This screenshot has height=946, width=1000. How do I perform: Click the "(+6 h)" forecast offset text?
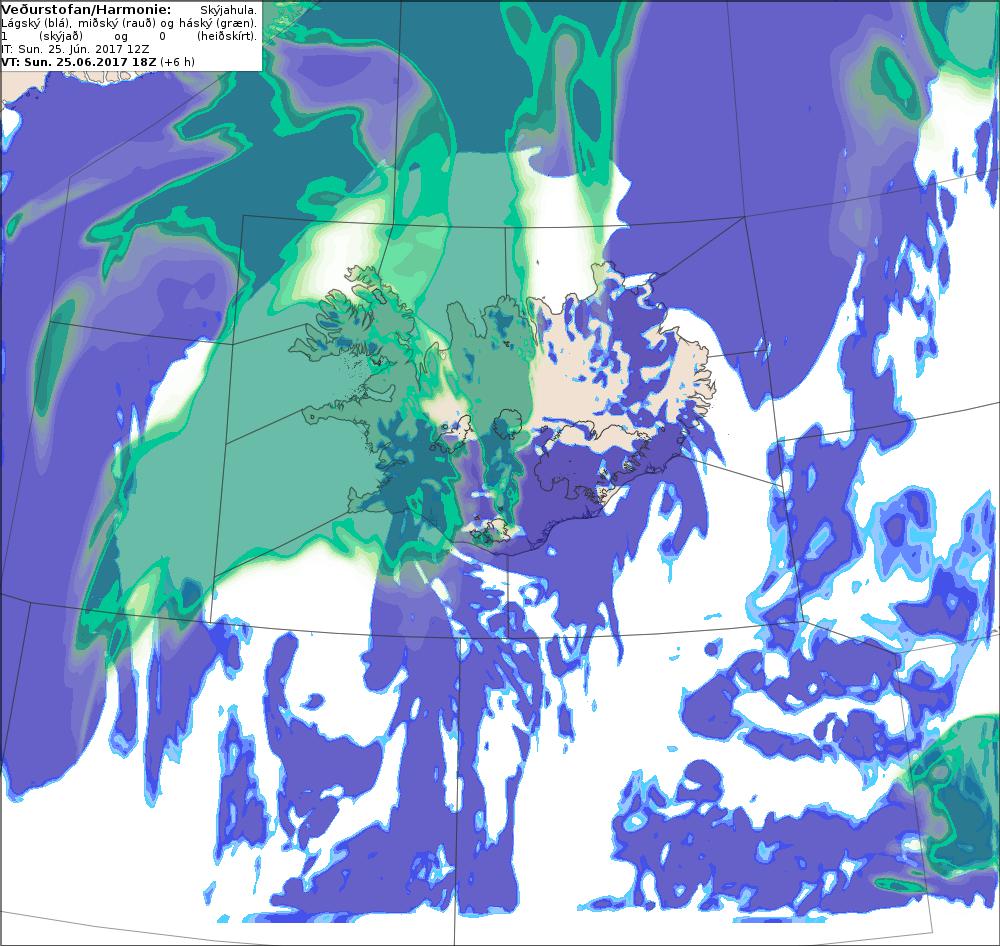(178, 62)
